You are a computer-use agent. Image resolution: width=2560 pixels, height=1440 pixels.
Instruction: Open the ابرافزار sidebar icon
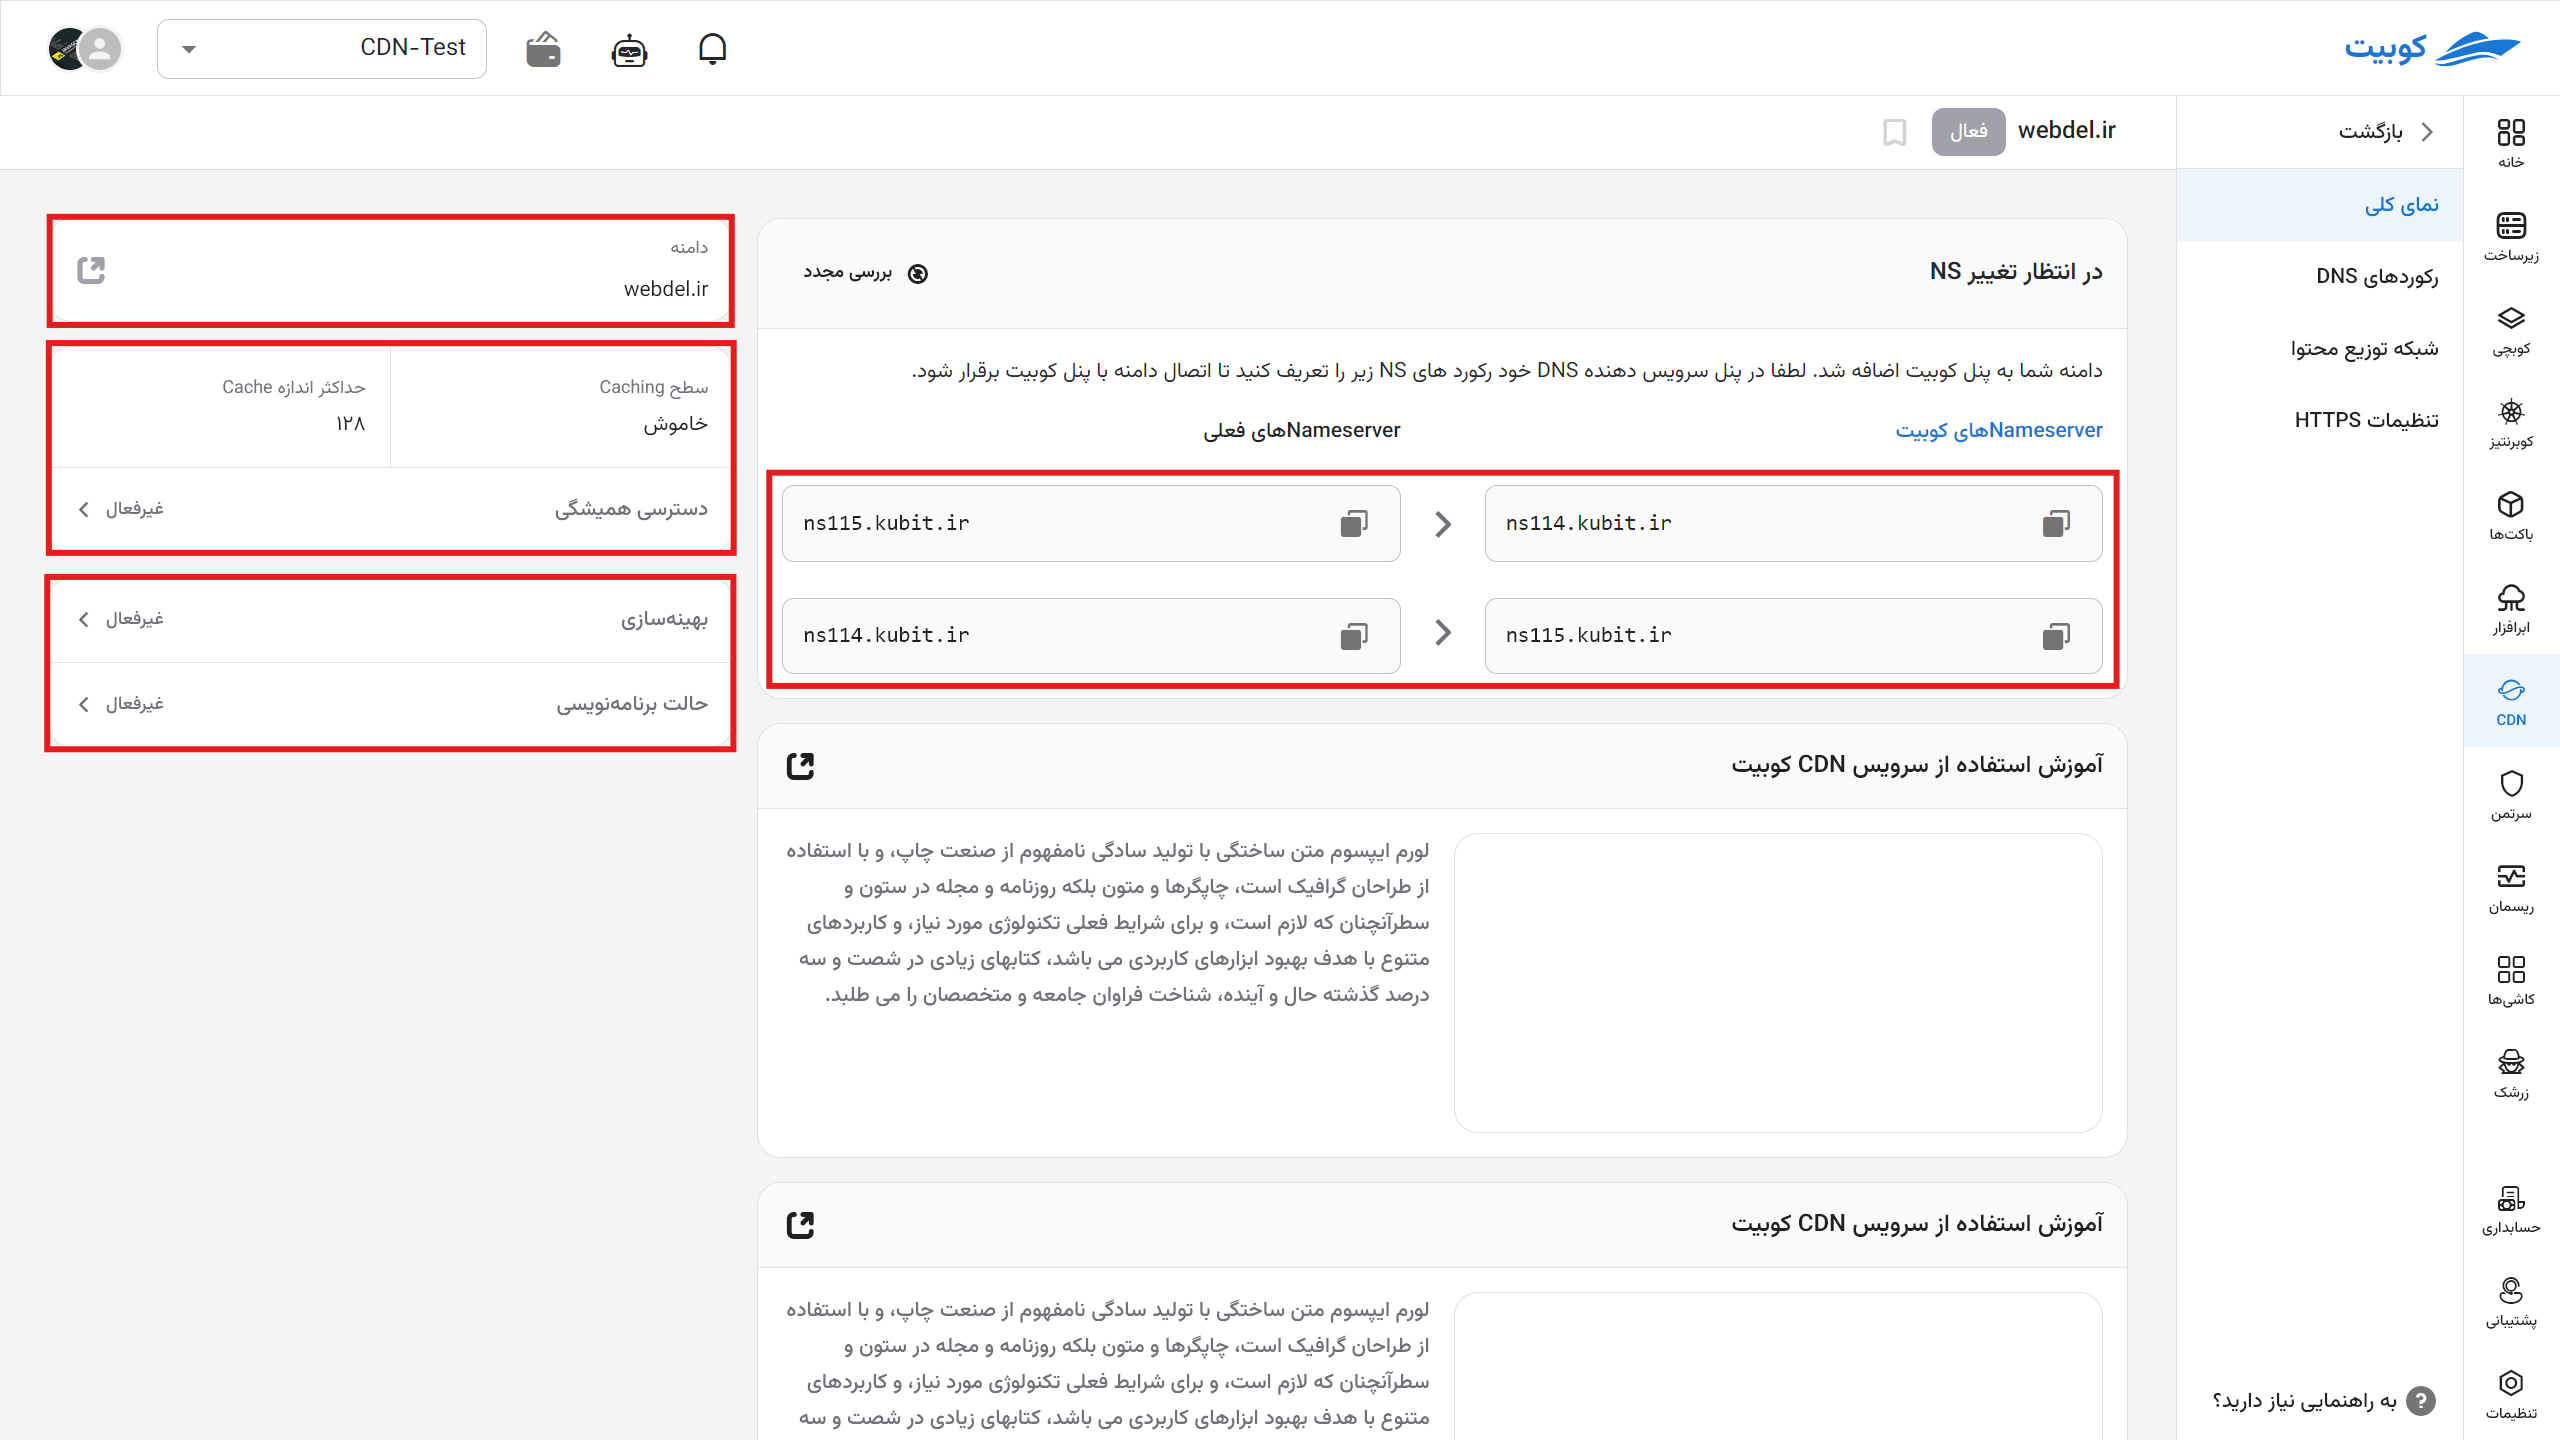(2511, 608)
